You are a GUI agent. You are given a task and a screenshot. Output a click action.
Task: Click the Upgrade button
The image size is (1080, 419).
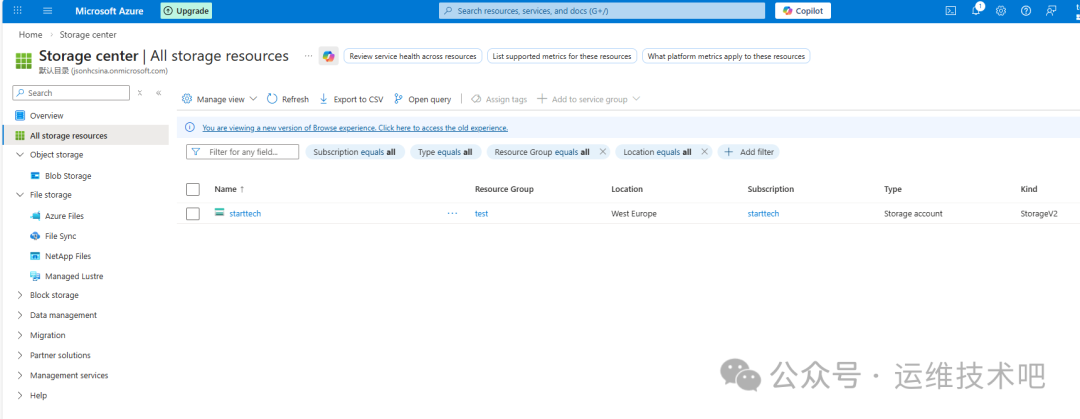click(186, 11)
